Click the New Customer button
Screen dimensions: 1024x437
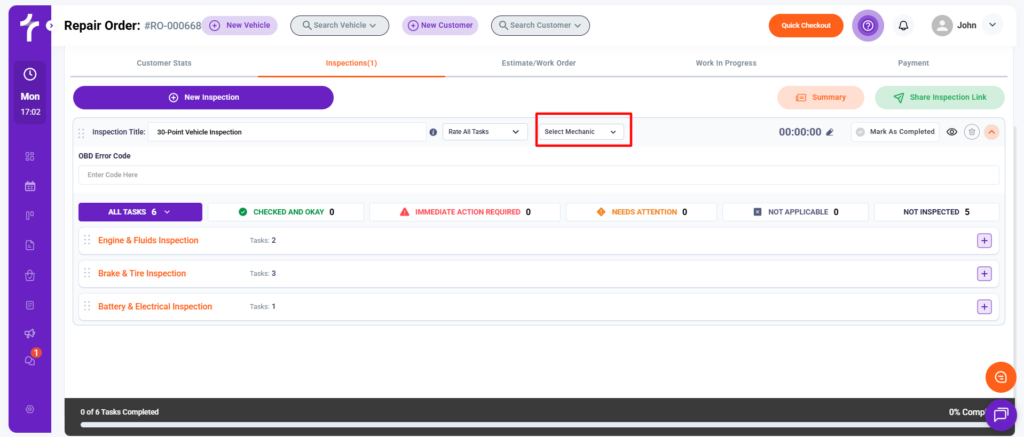point(440,25)
